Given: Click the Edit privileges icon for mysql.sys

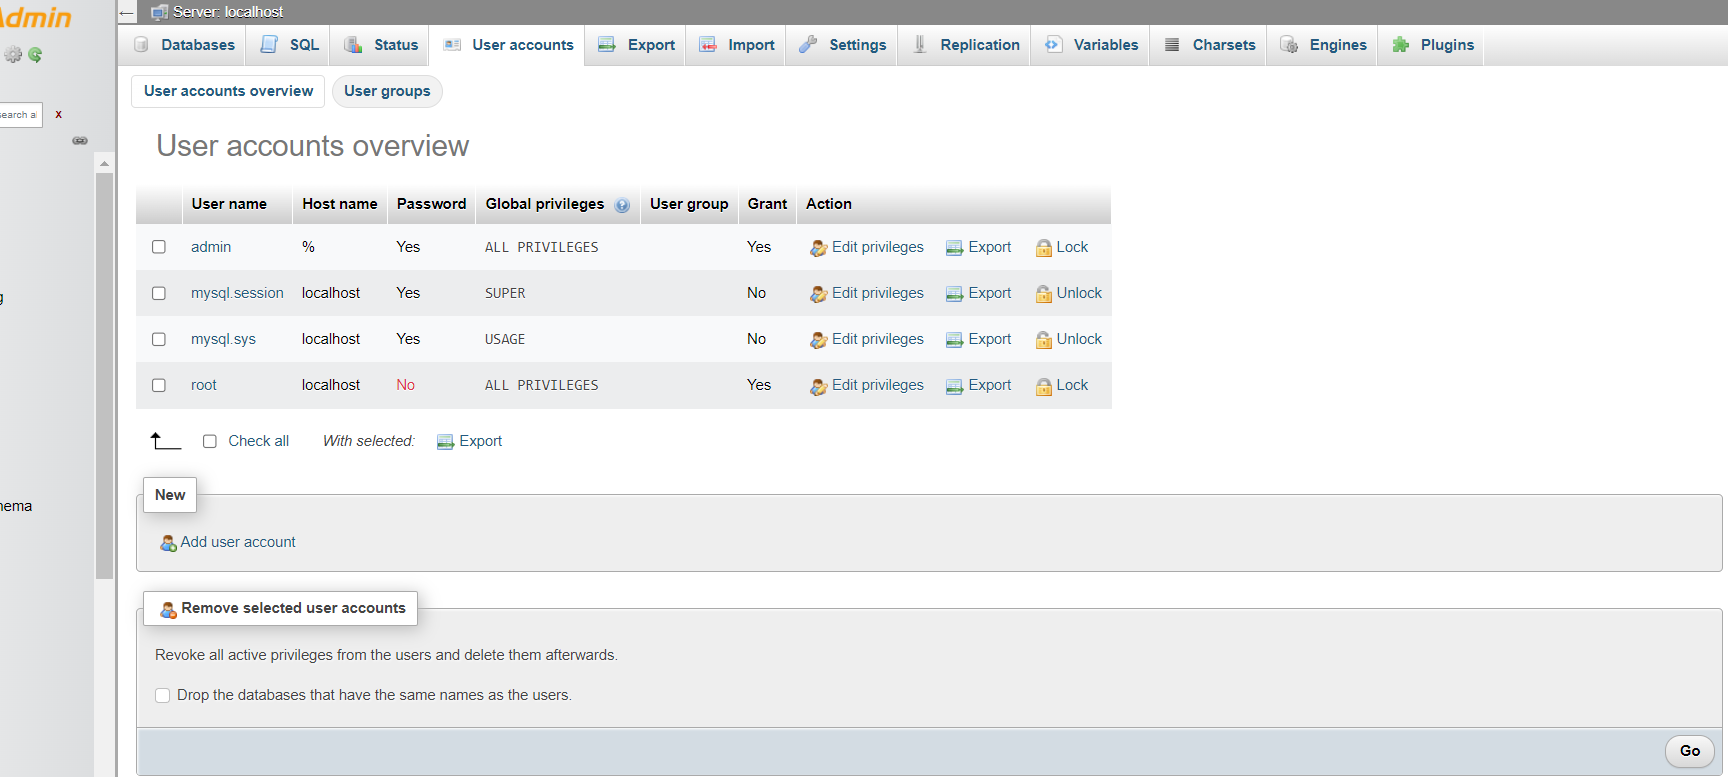Looking at the screenshot, I should 818,340.
